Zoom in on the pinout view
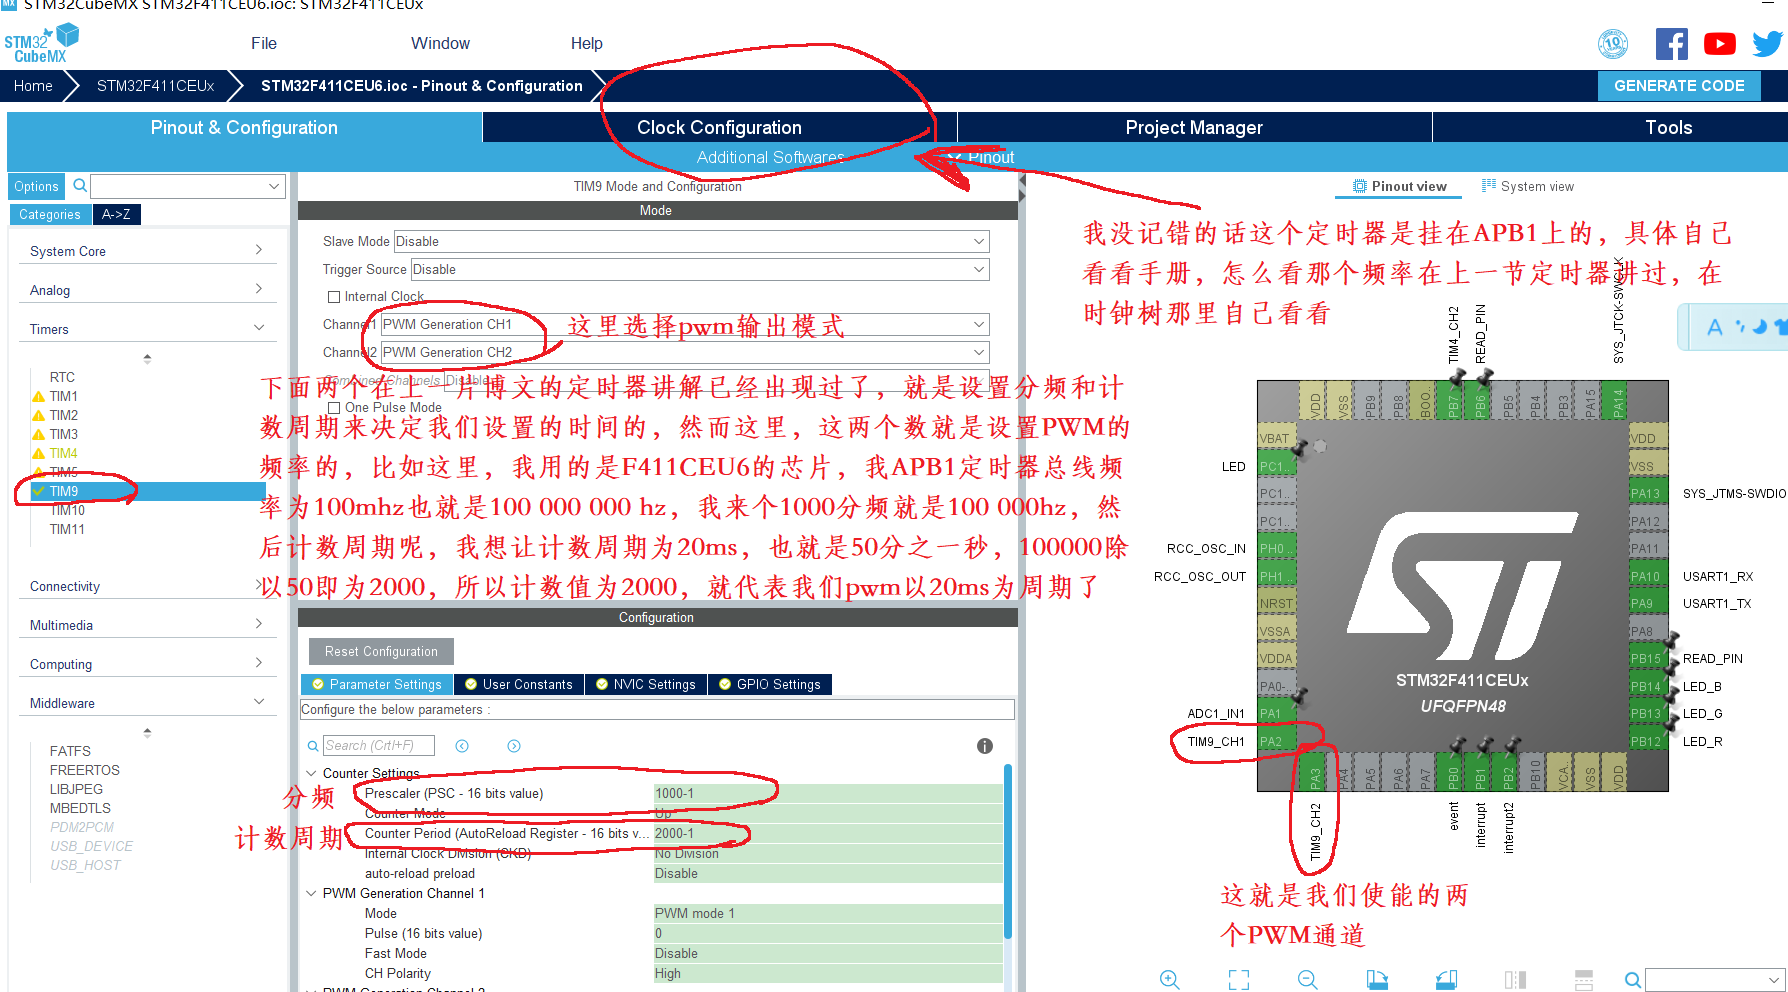The height and width of the screenshot is (992, 1788). (1170, 980)
